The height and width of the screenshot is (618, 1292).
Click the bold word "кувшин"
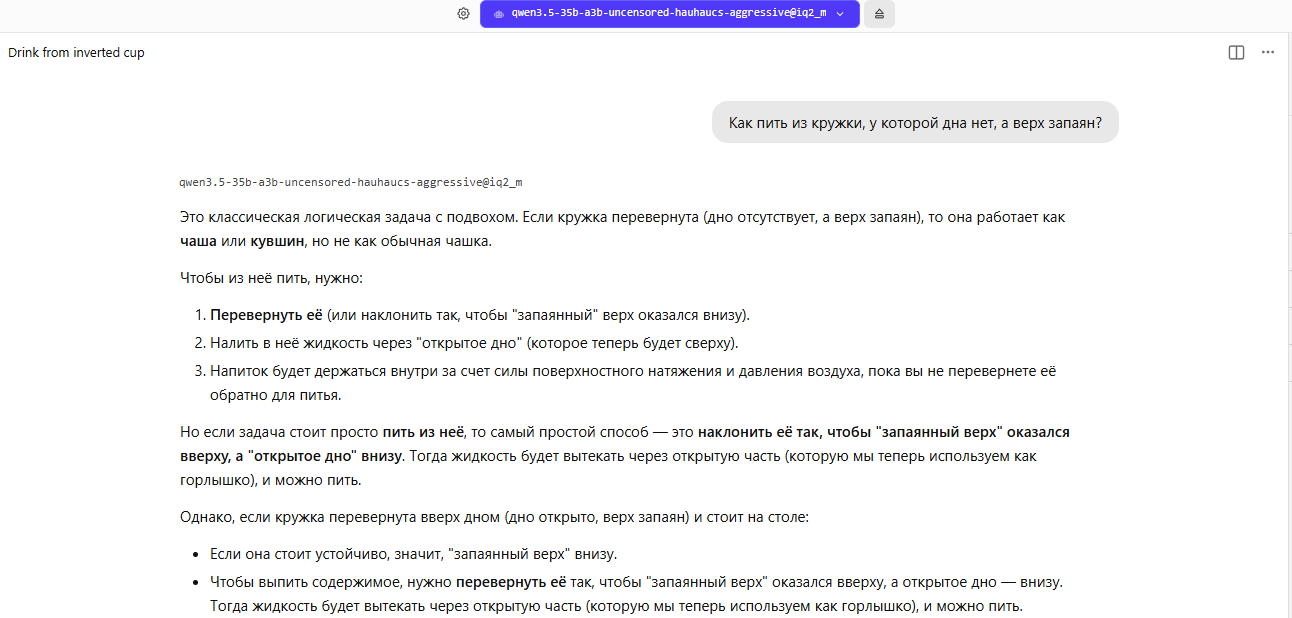[x=277, y=241]
